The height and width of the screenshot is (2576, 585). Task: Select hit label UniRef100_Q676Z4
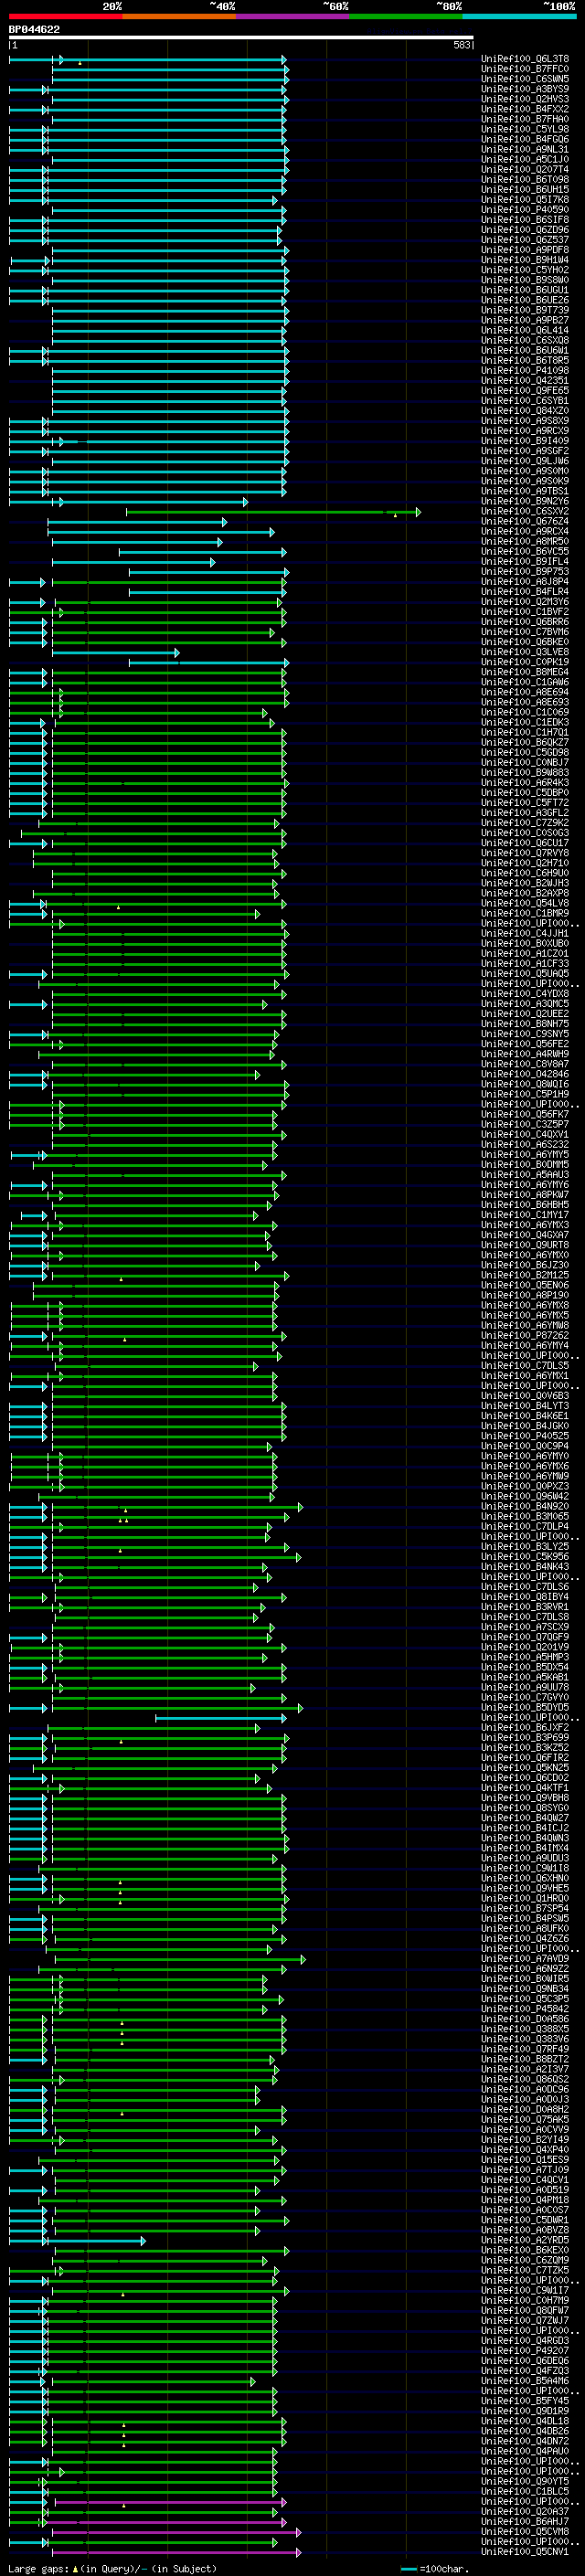pyautogui.click(x=525, y=521)
